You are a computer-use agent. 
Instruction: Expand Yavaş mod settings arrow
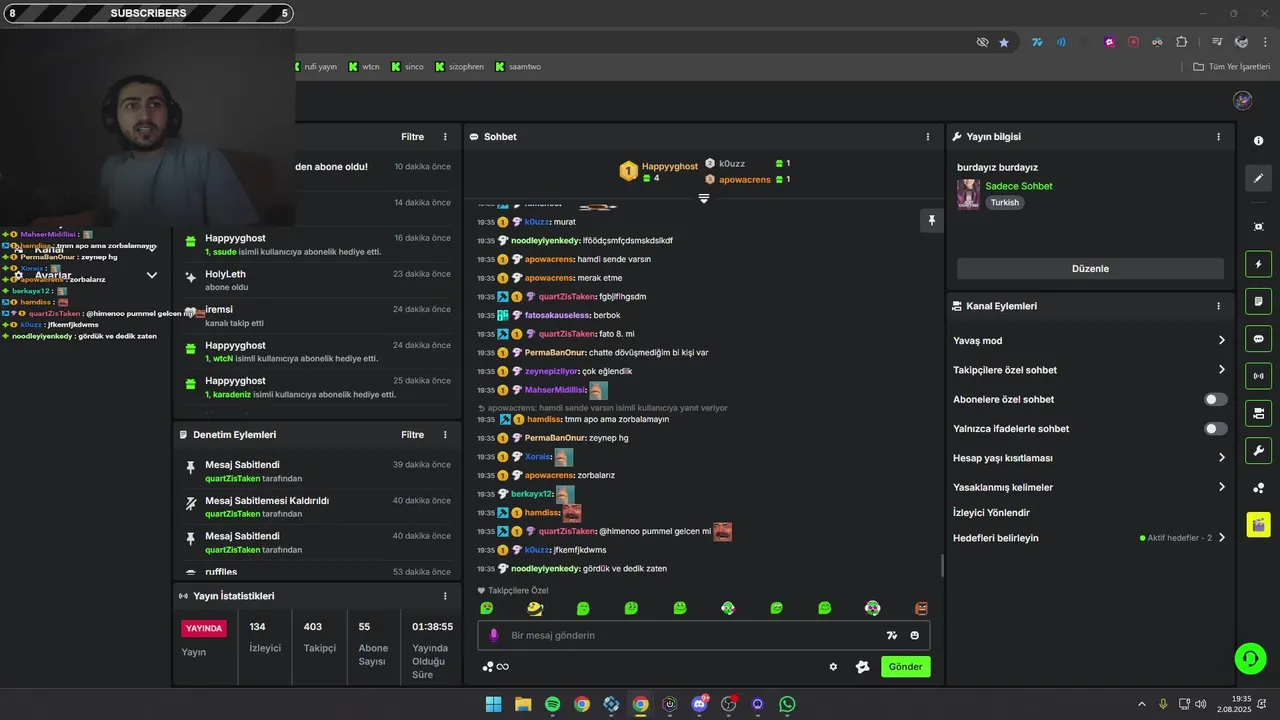point(1221,340)
